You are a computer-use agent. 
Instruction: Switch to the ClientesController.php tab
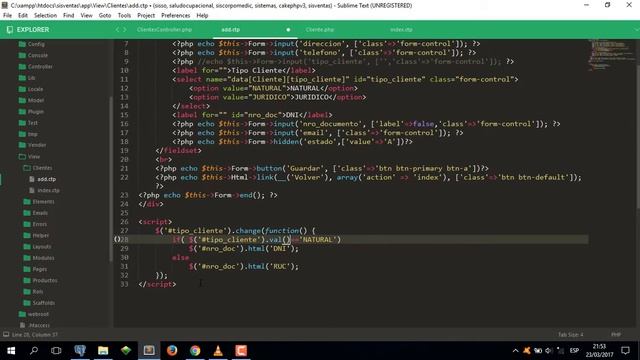(164, 30)
